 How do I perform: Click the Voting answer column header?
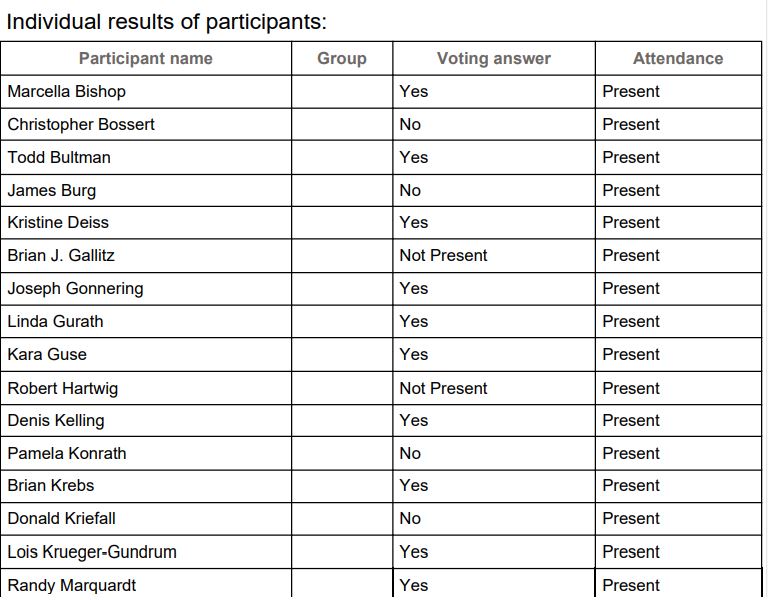tap(494, 58)
